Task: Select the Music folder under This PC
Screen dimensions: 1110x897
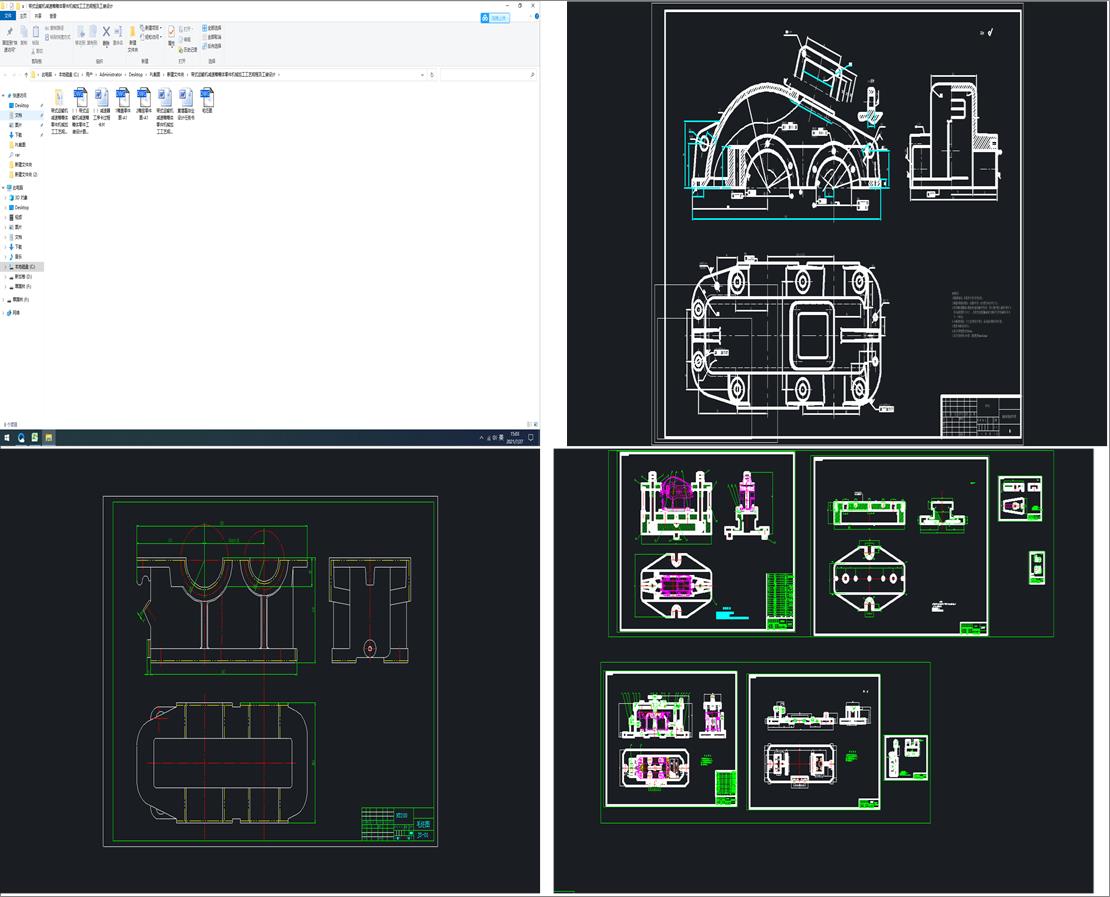Action: pos(17,256)
